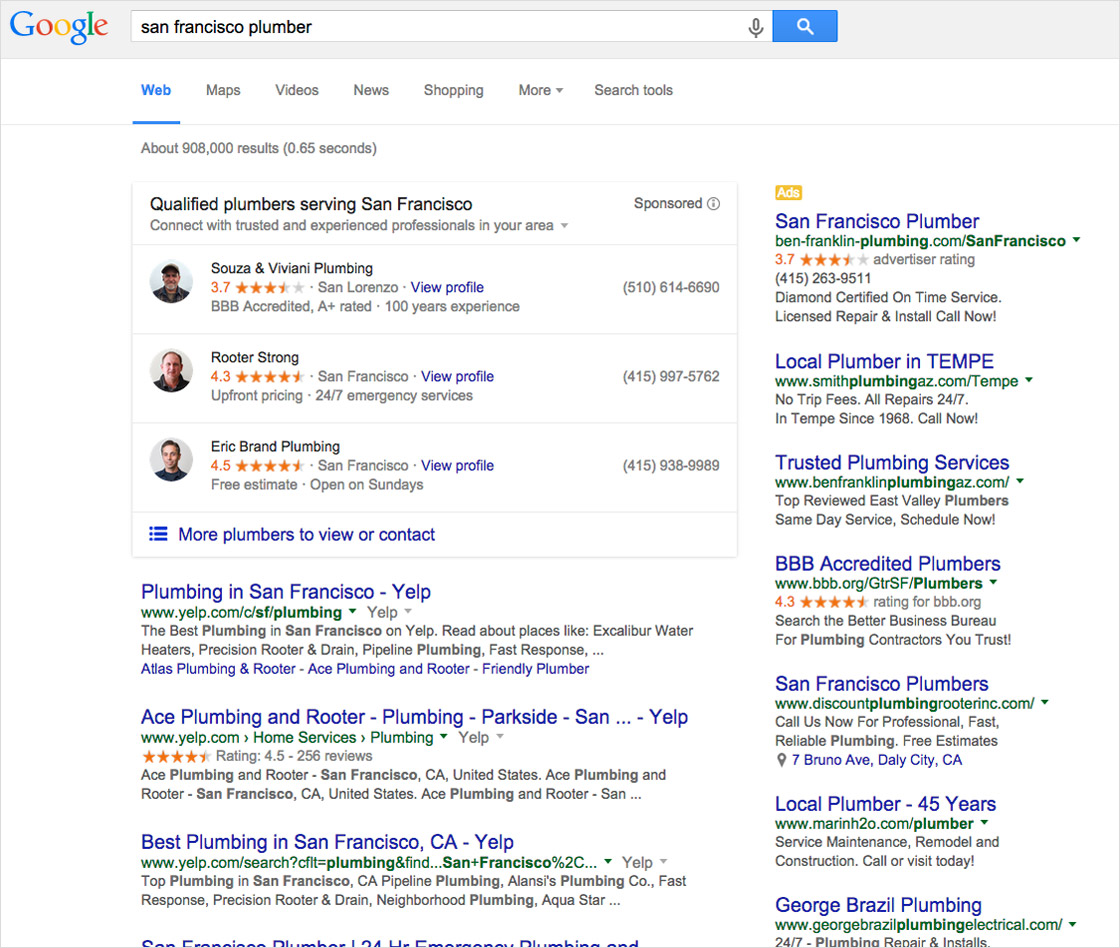Switch to the Shopping tab

454,90
